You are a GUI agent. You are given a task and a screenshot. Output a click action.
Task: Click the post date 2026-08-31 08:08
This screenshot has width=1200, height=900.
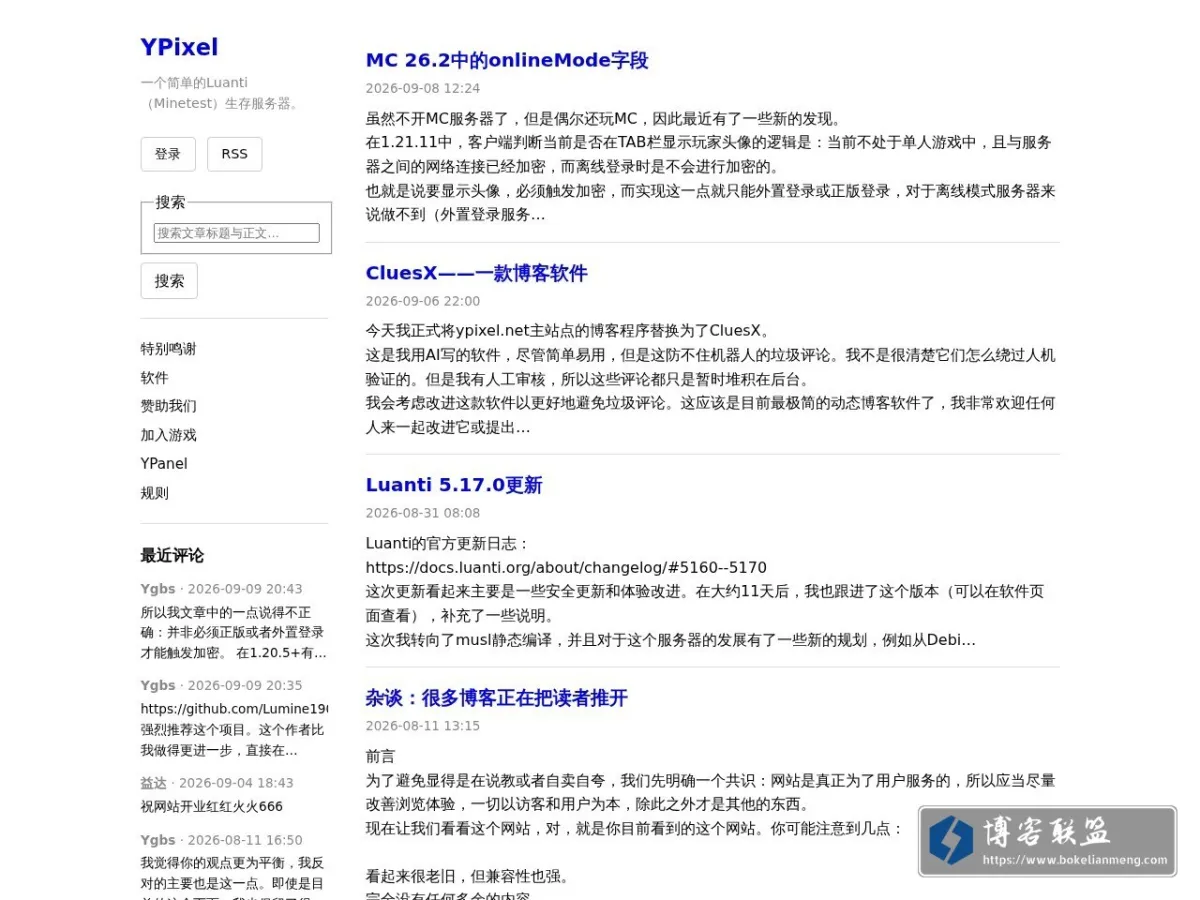pos(423,513)
